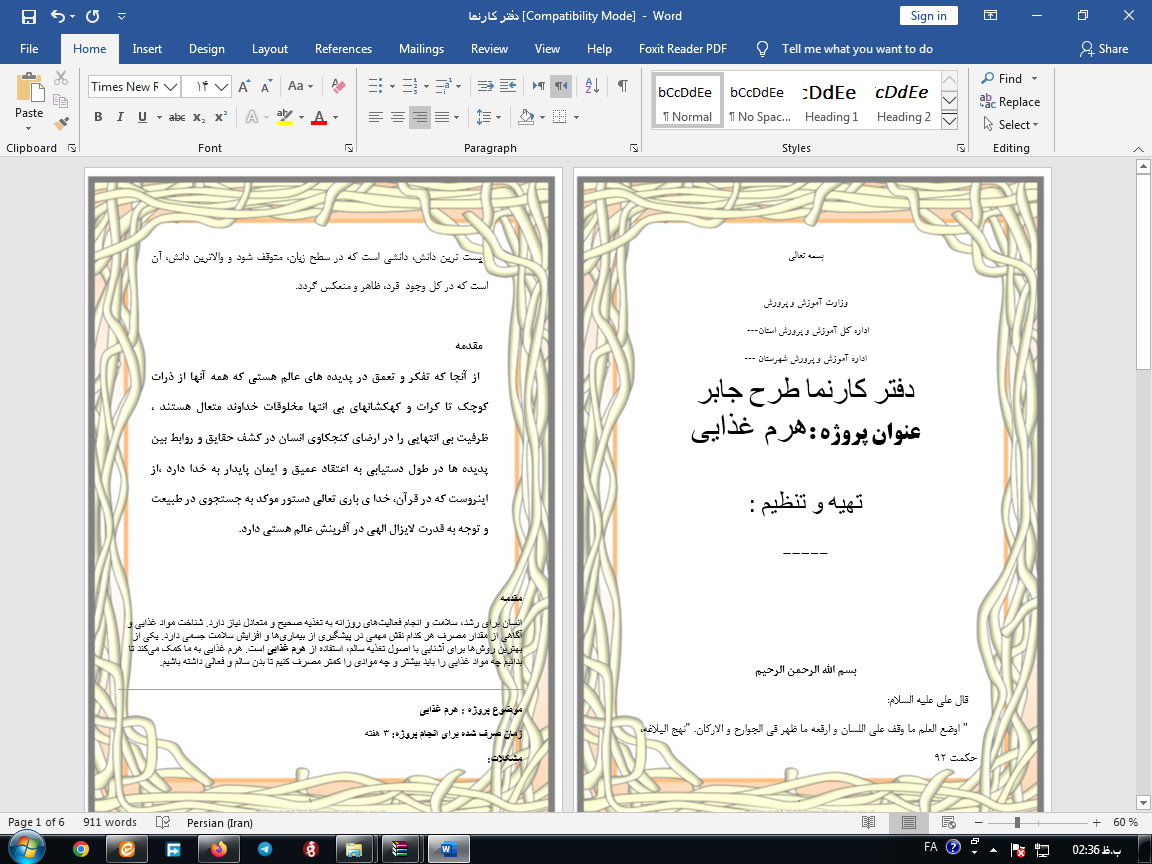The height and width of the screenshot is (864, 1152).
Task: Switch to Read Mode view in status bar
Action: (x=868, y=822)
